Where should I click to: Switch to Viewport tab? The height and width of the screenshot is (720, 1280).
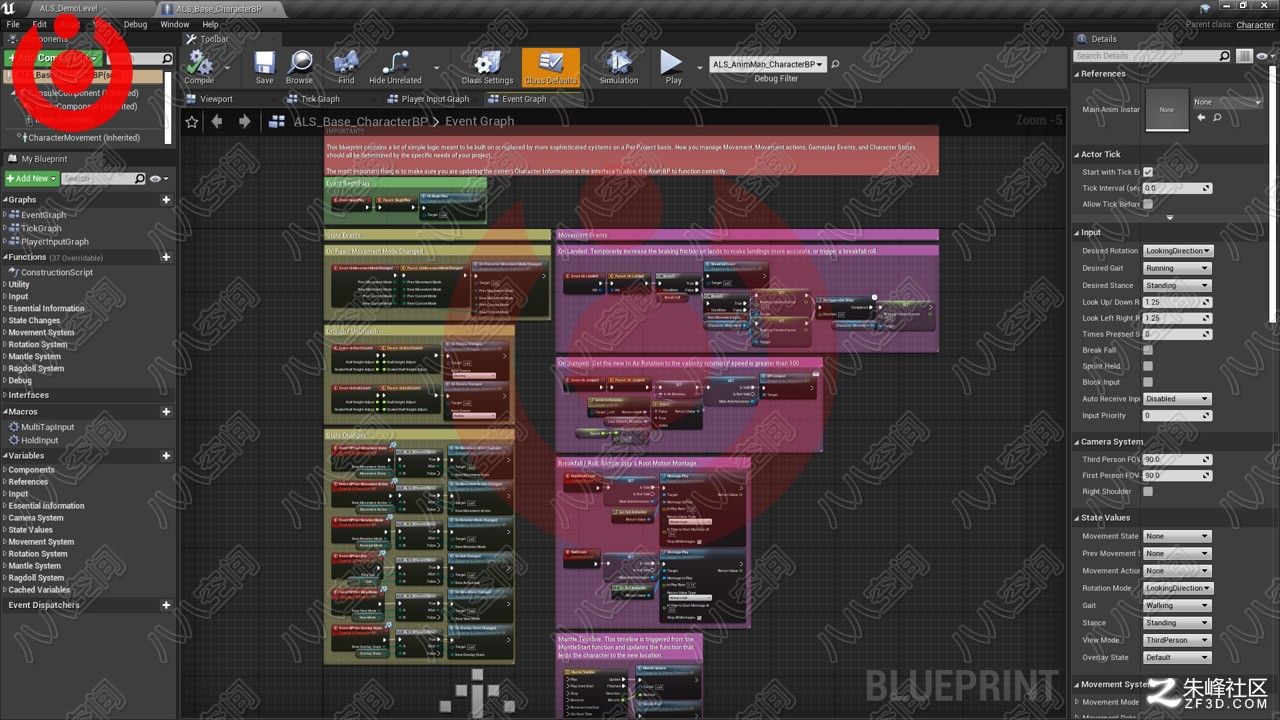pos(216,99)
